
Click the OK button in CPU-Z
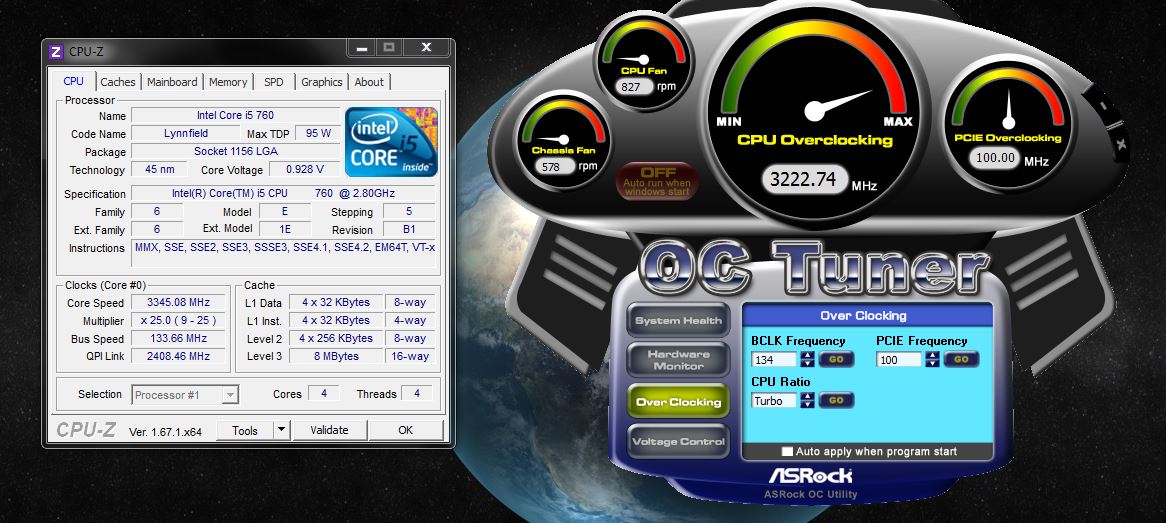point(405,430)
